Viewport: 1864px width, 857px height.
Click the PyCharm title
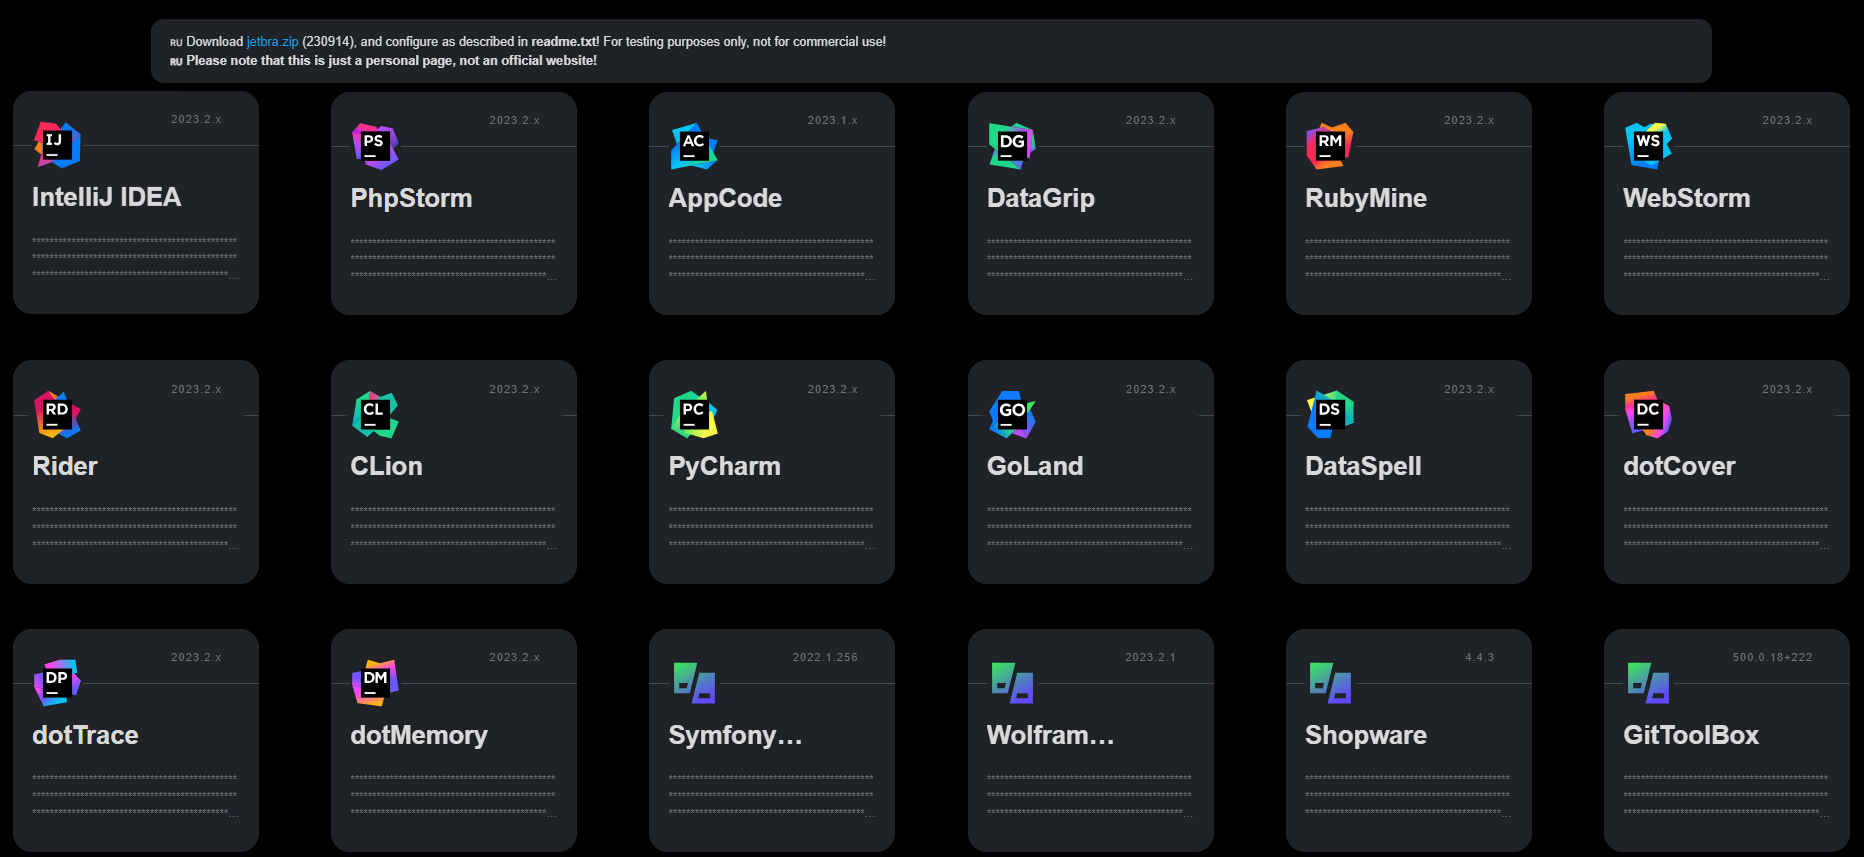pos(724,466)
